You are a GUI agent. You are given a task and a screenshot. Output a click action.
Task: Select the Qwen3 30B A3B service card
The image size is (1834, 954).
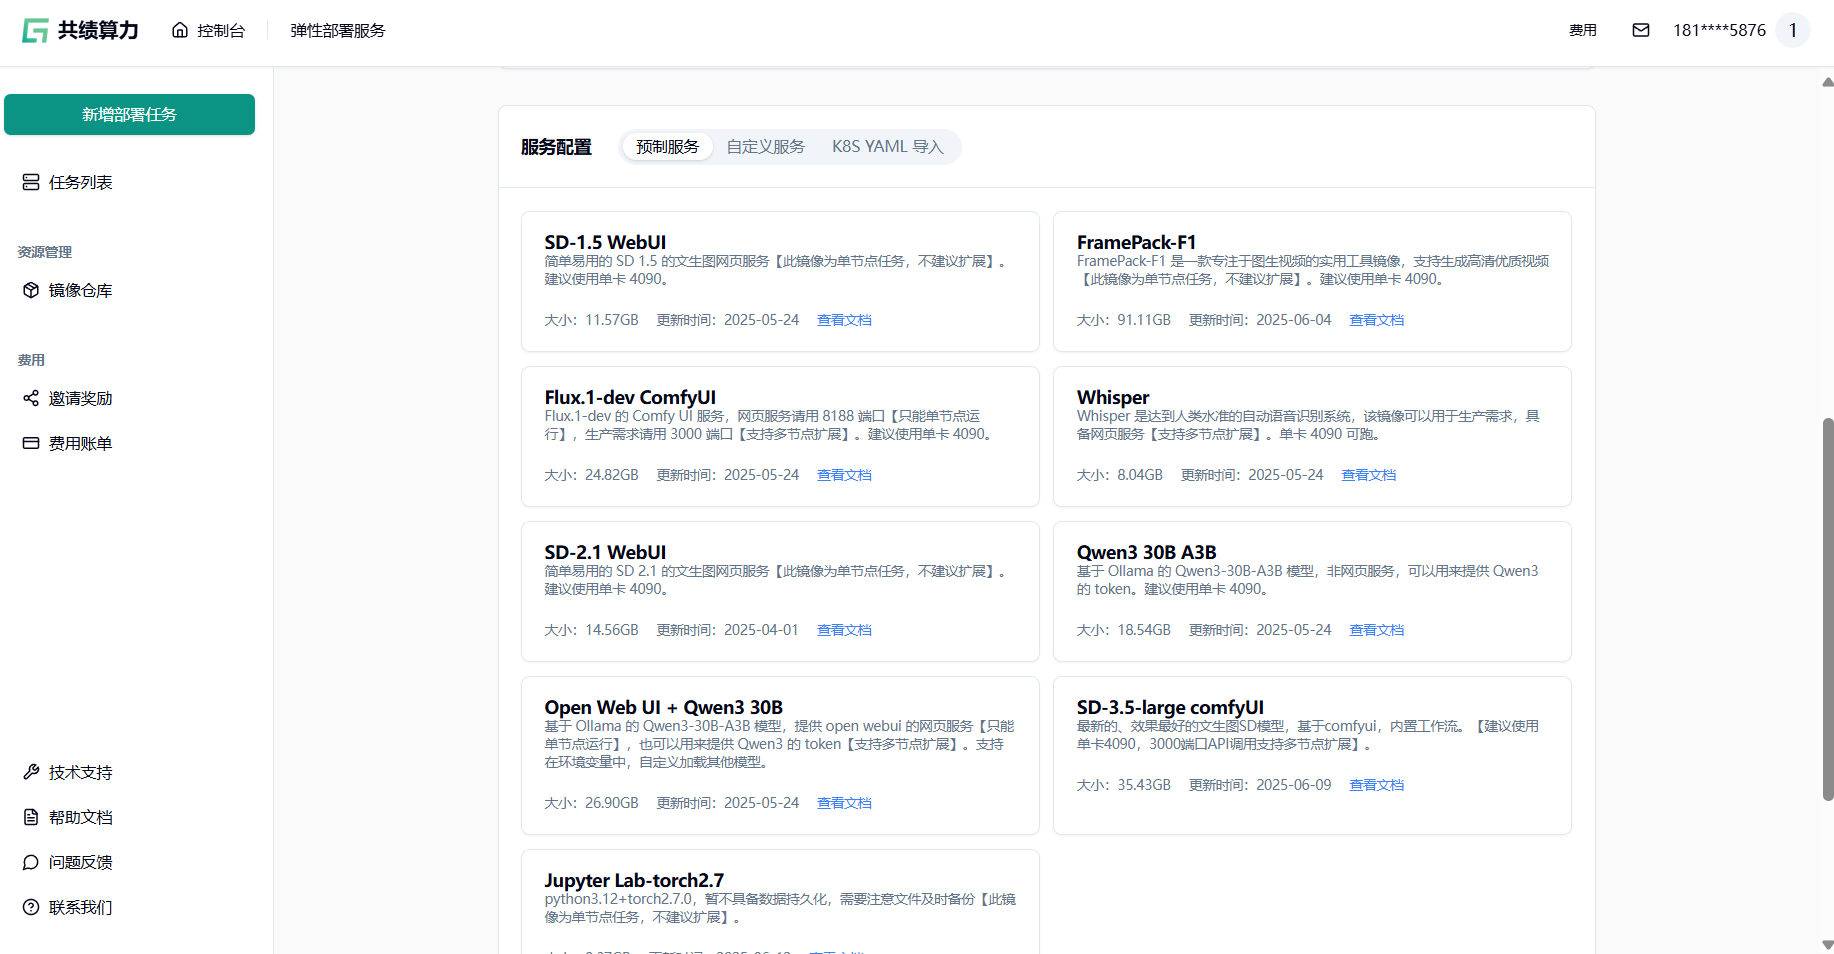[1311, 590]
